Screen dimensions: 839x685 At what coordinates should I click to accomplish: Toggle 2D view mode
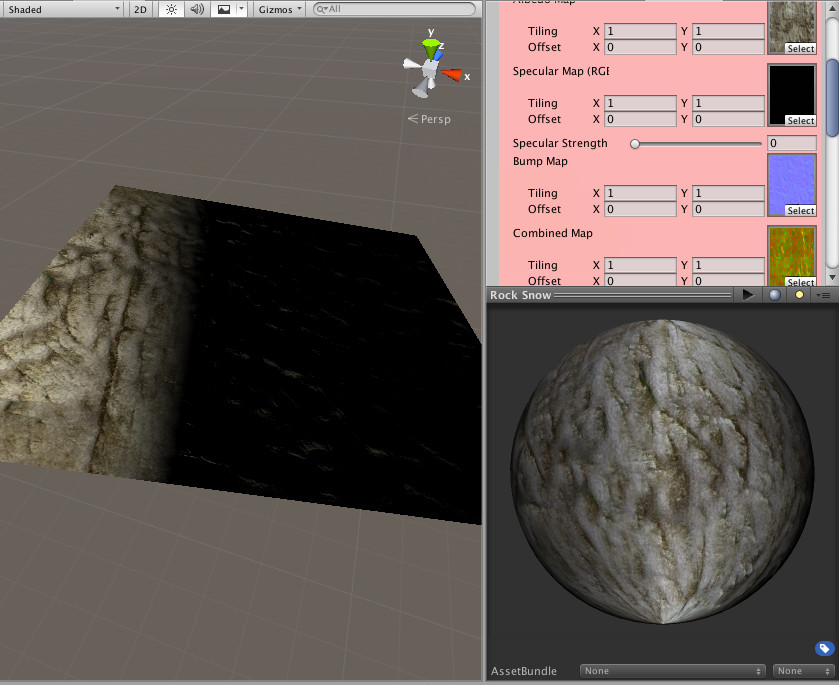pos(139,11)
